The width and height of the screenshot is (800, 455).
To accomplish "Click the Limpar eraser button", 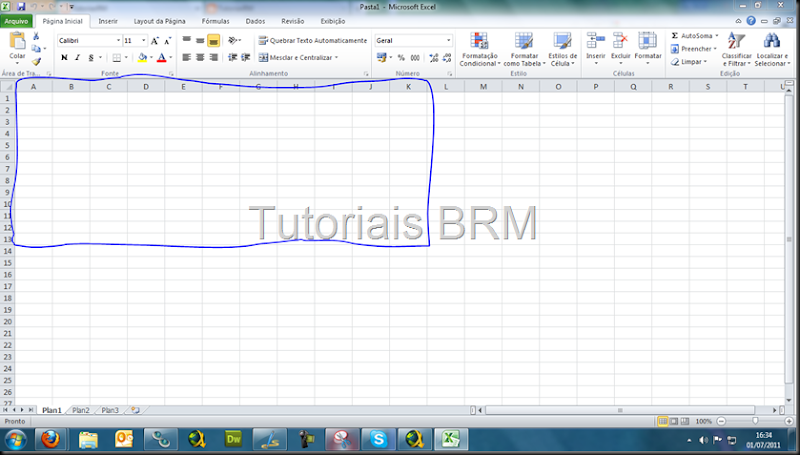I will point(689,62).
